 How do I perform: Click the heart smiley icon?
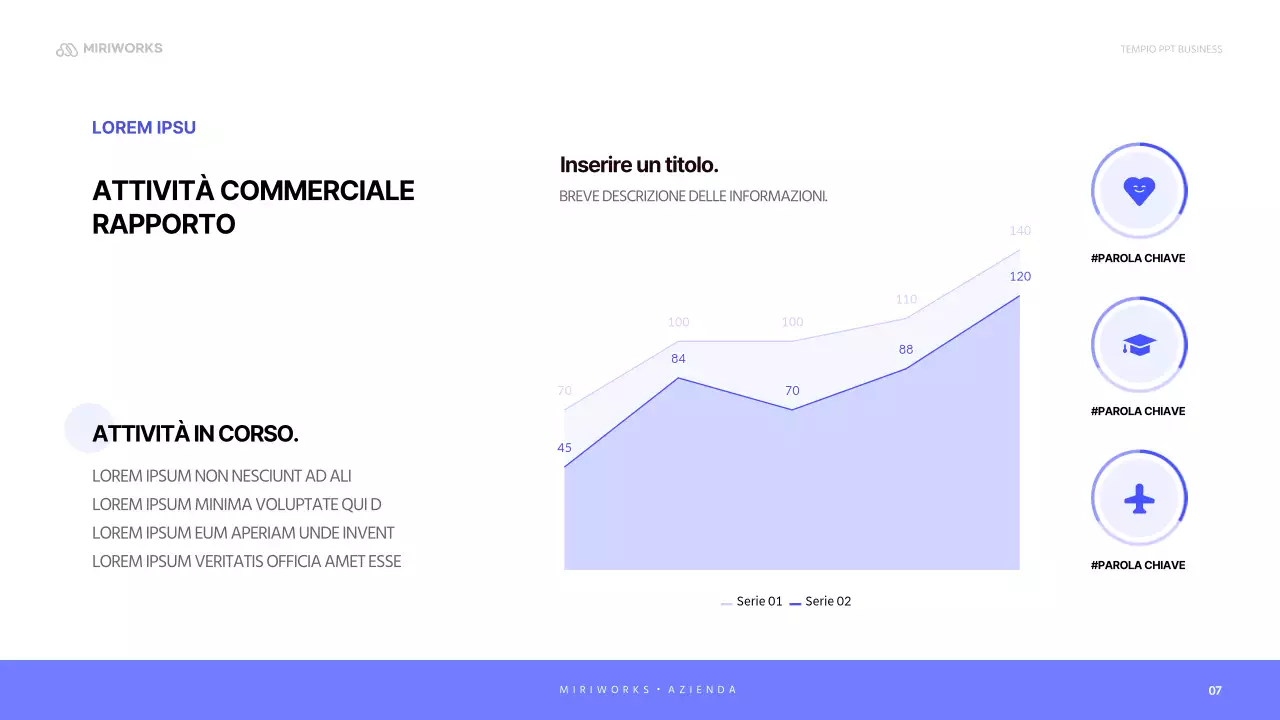1139,190
